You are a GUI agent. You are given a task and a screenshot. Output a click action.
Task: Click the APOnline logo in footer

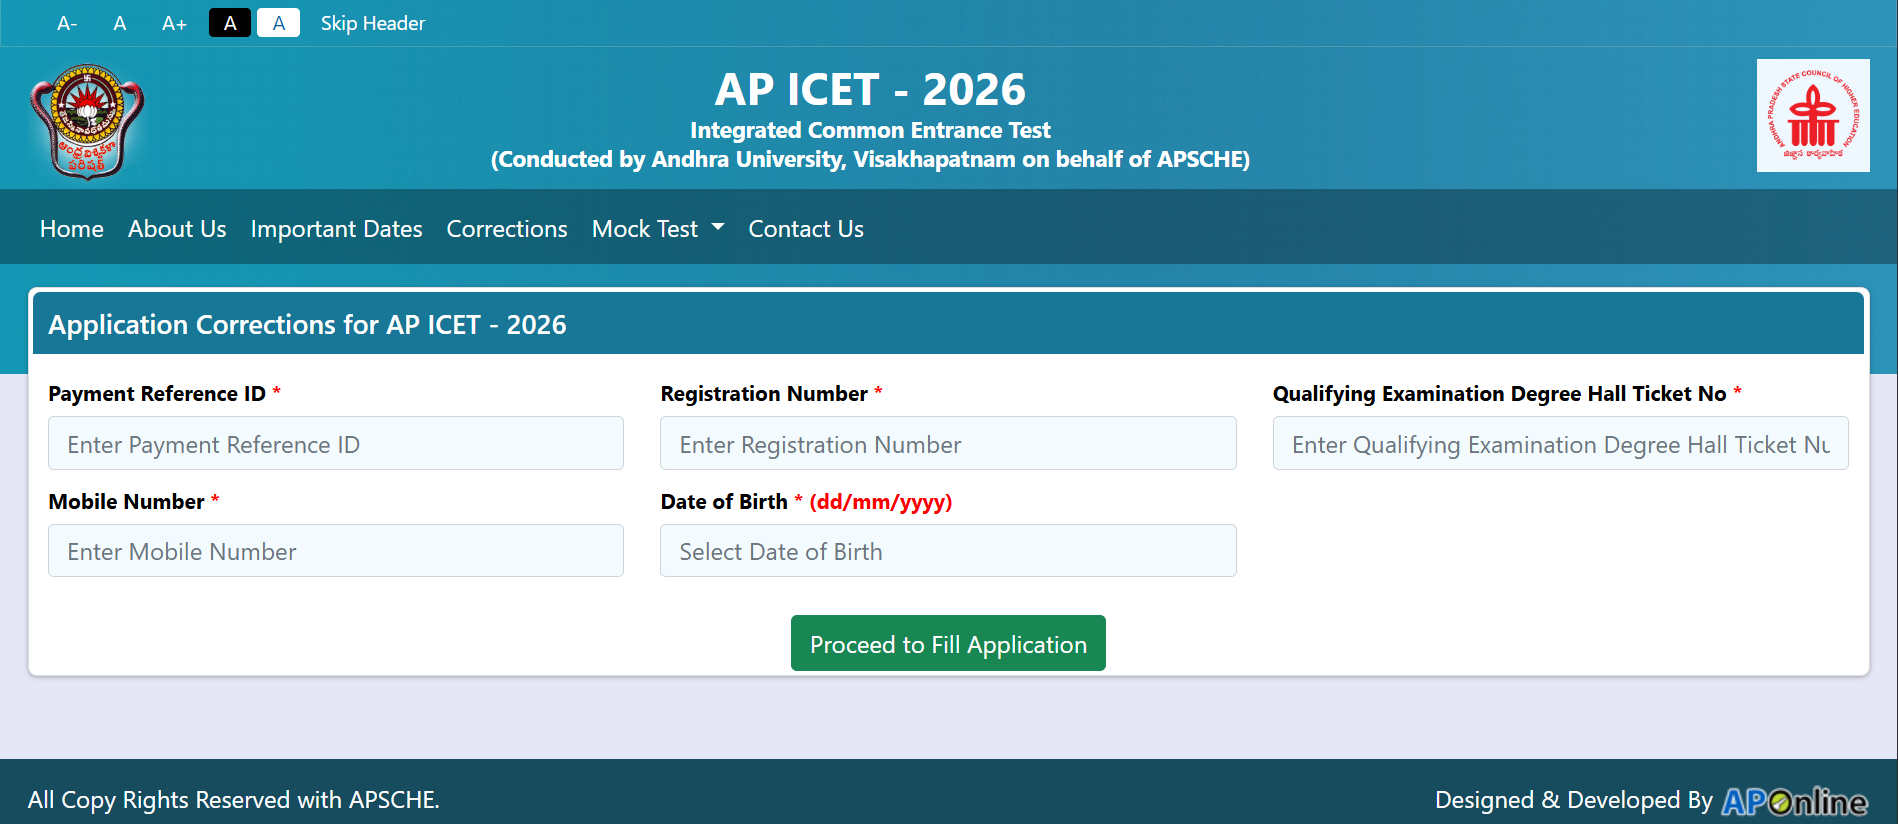click(x=1794, y=801)
